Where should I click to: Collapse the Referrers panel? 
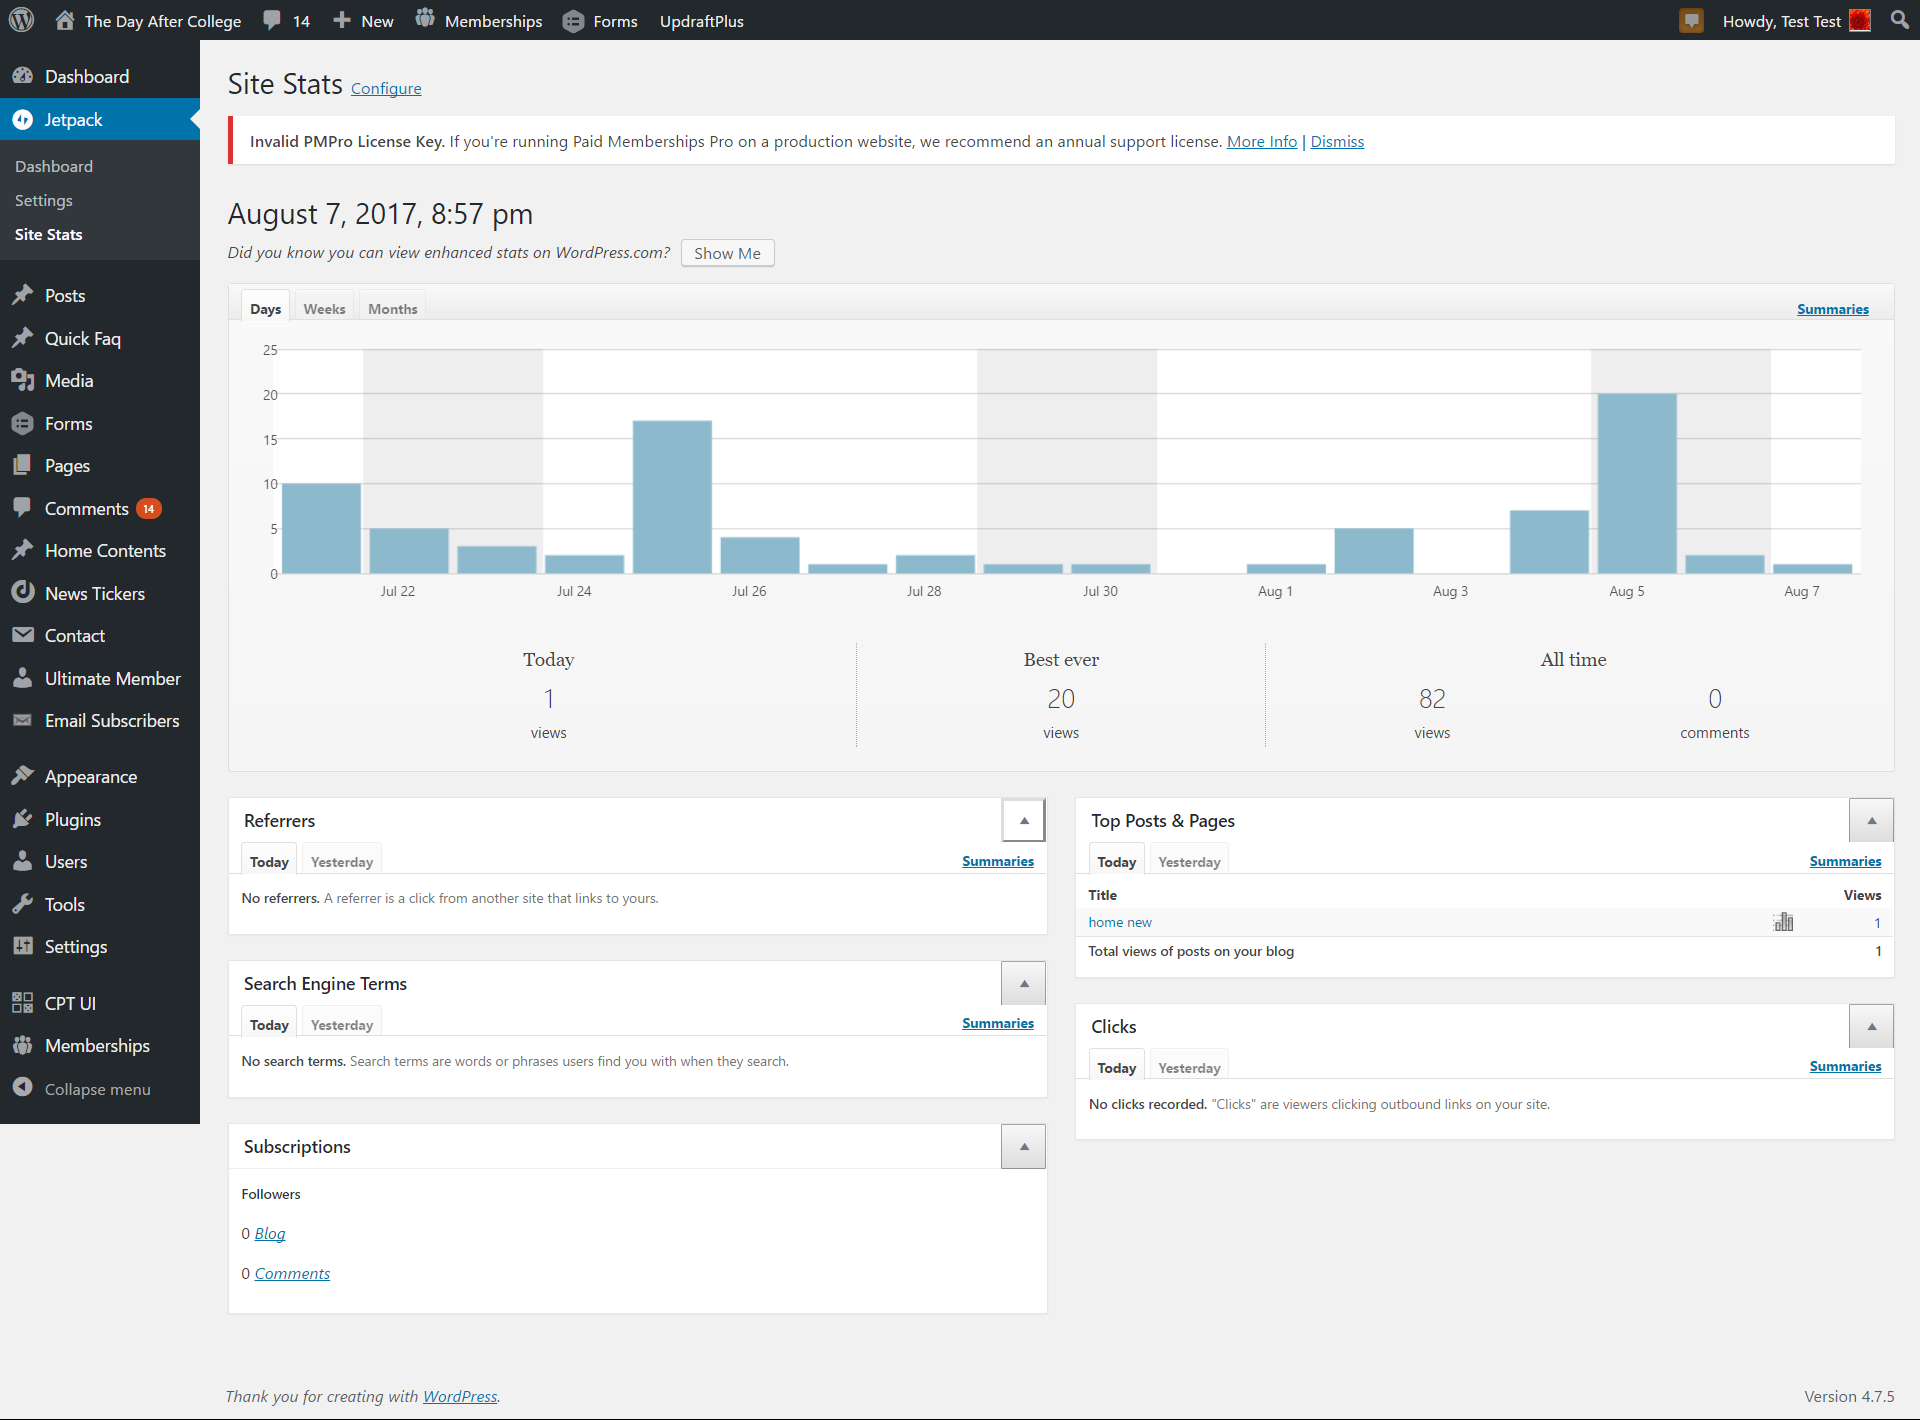pyautogui.click(x=1023, y=821)
